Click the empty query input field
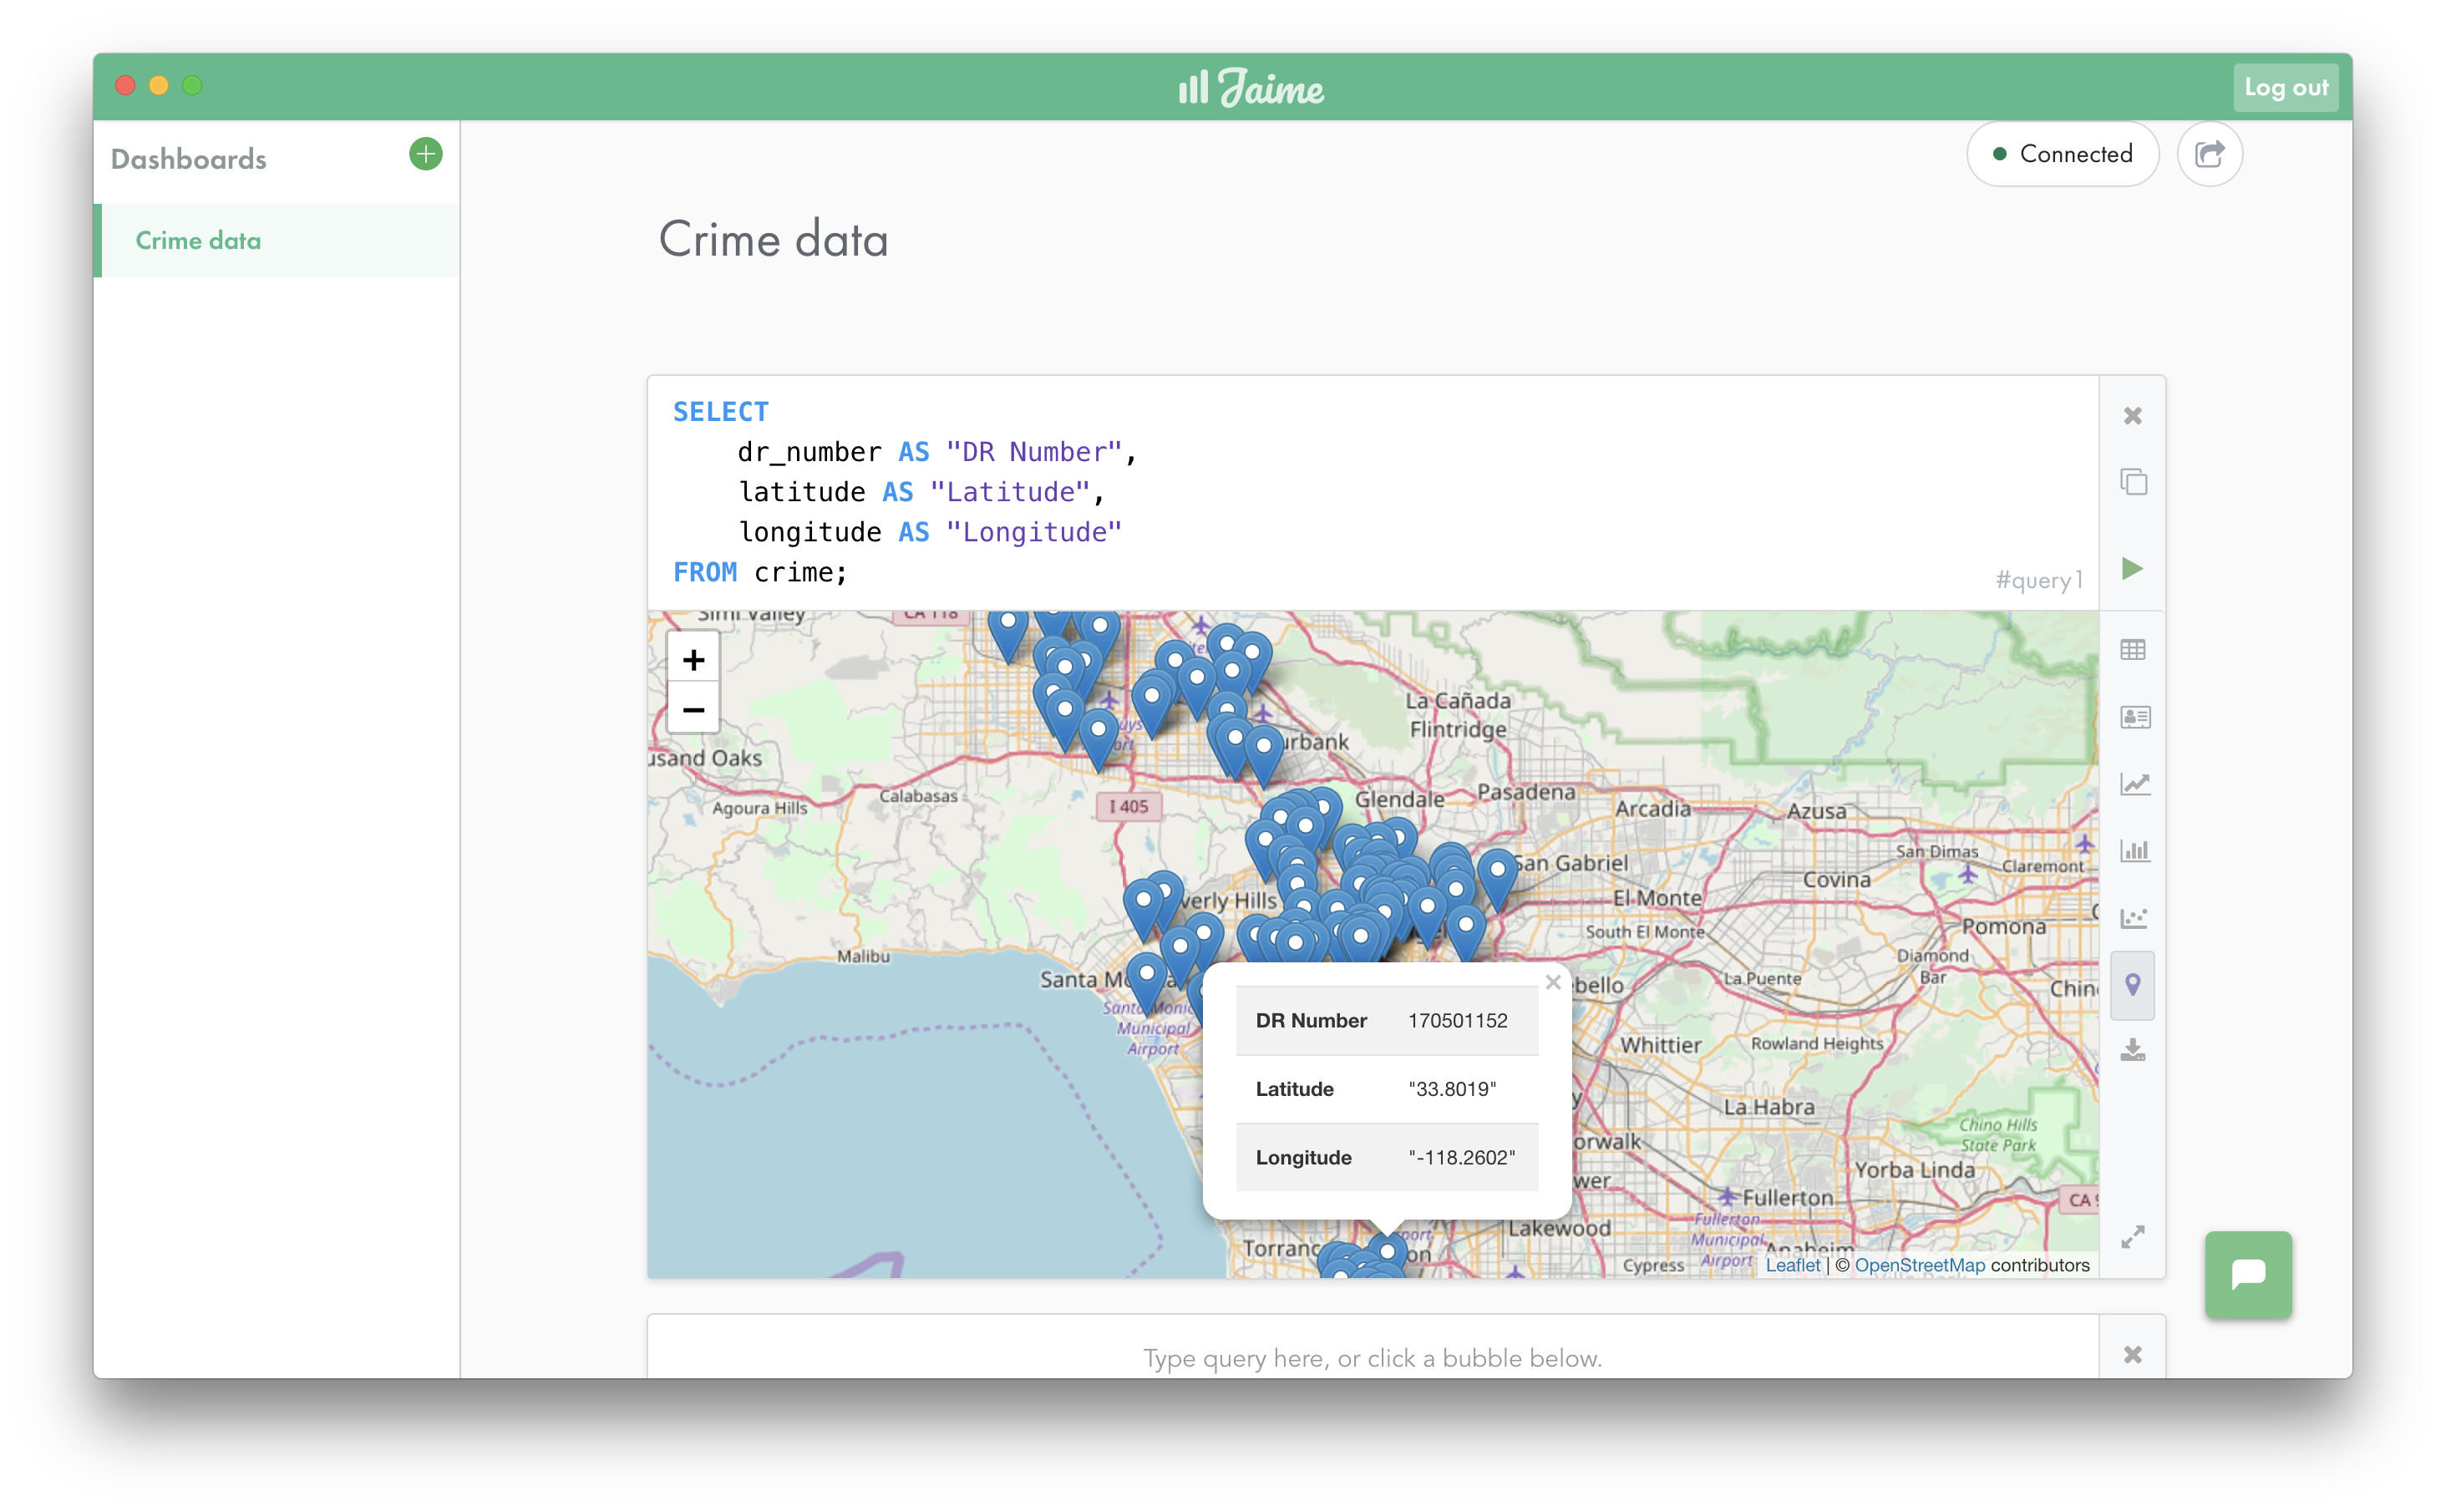Viewport: 2446px width, 1512px height. coord(1372,1357)
